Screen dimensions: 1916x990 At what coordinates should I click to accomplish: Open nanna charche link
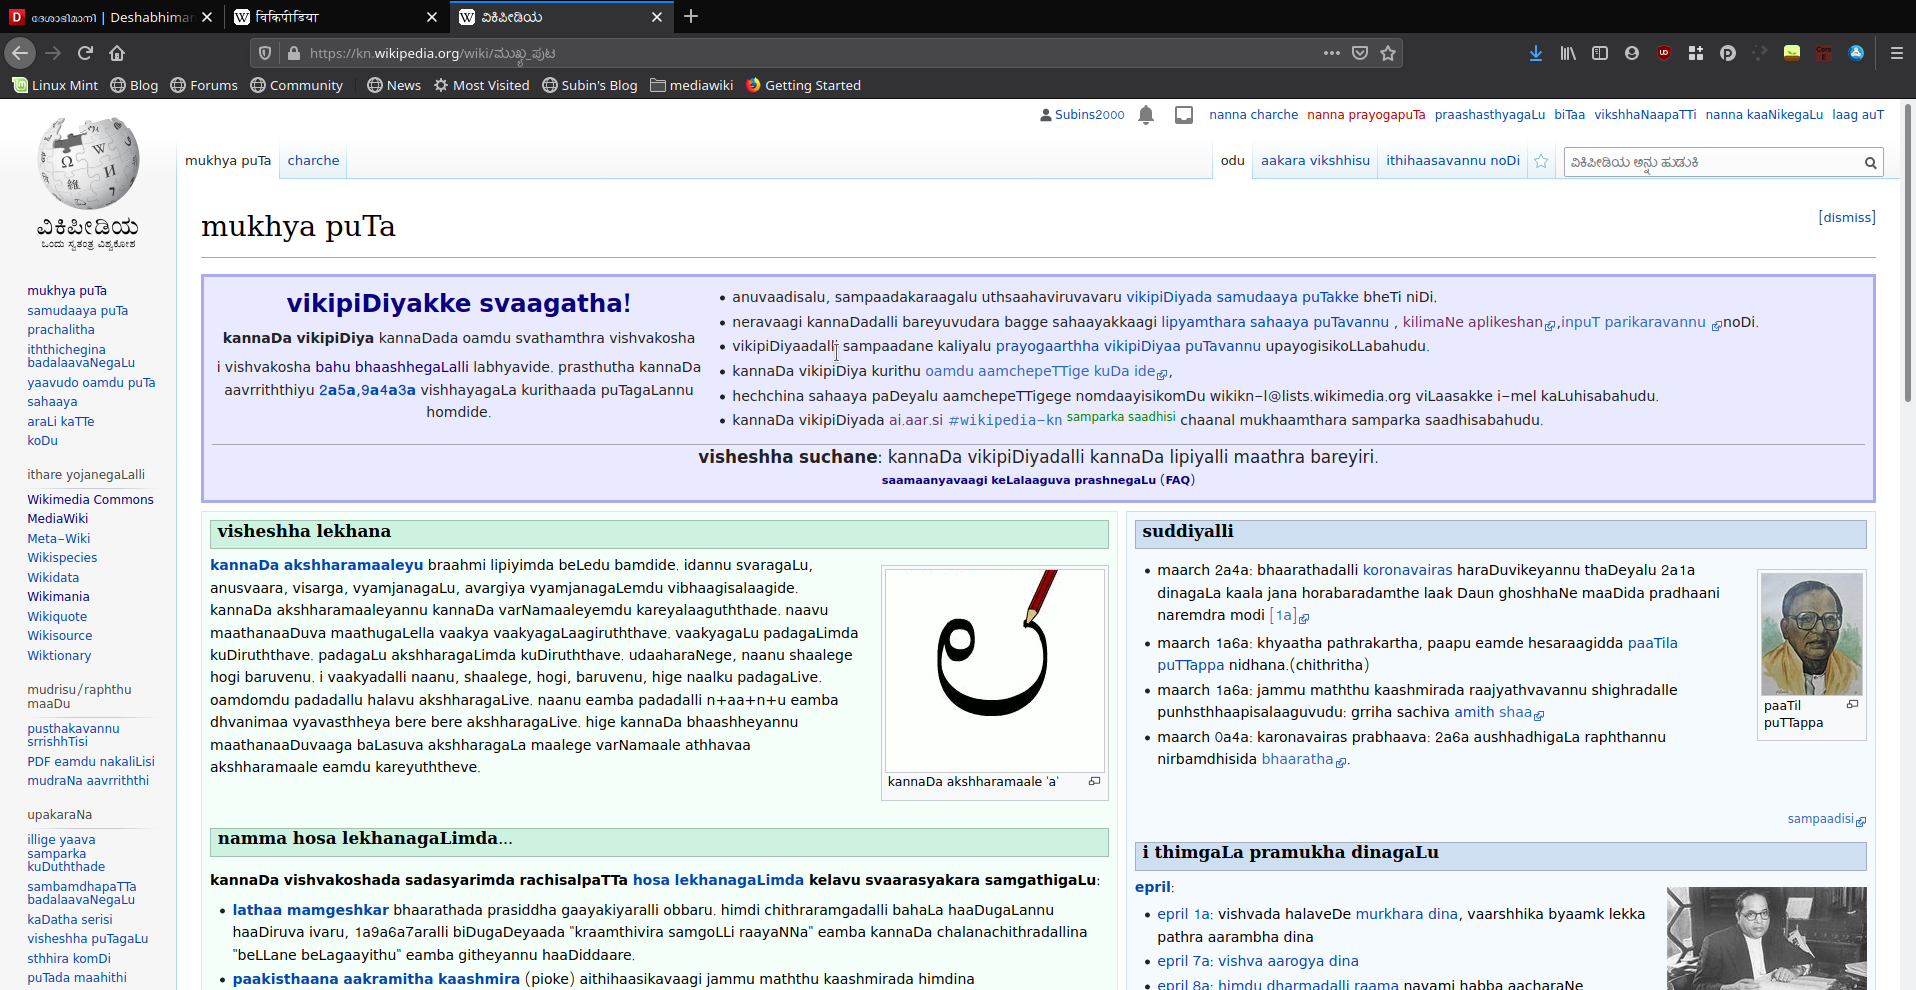point(1253,115)
